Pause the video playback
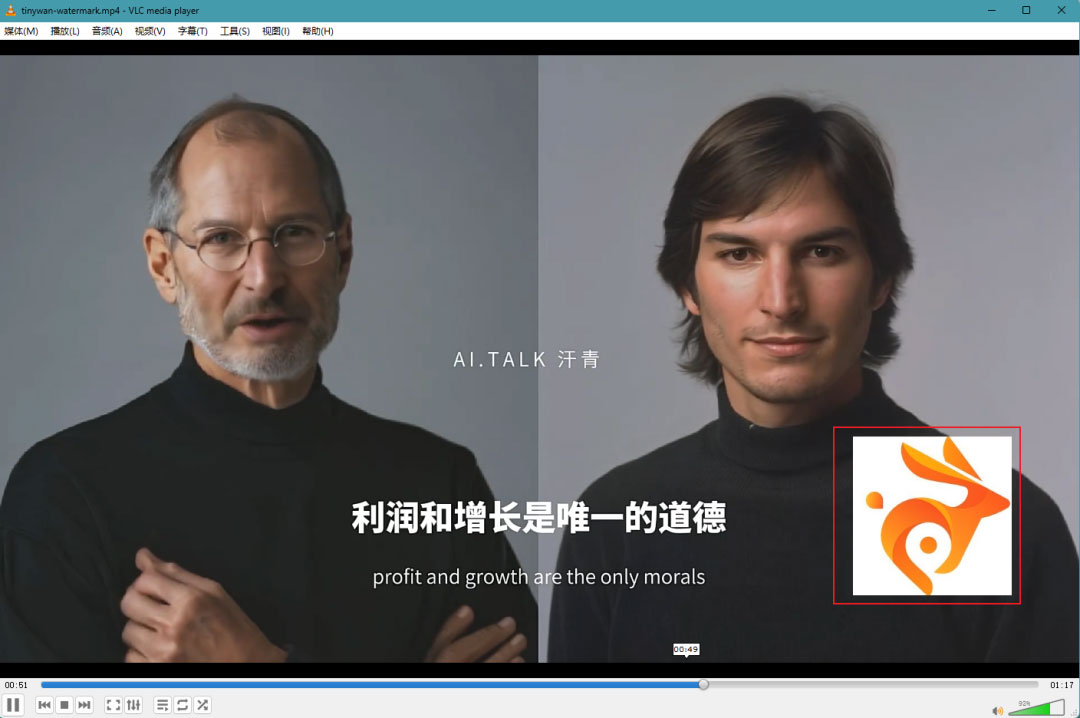 tap(13, 705)
